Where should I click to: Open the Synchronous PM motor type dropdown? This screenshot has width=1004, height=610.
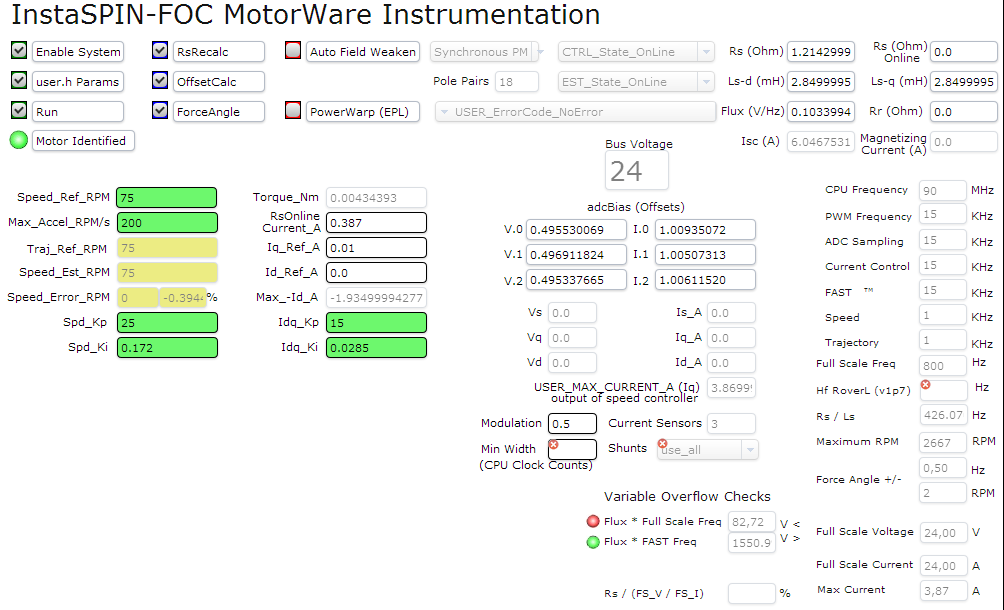[487, 52]
